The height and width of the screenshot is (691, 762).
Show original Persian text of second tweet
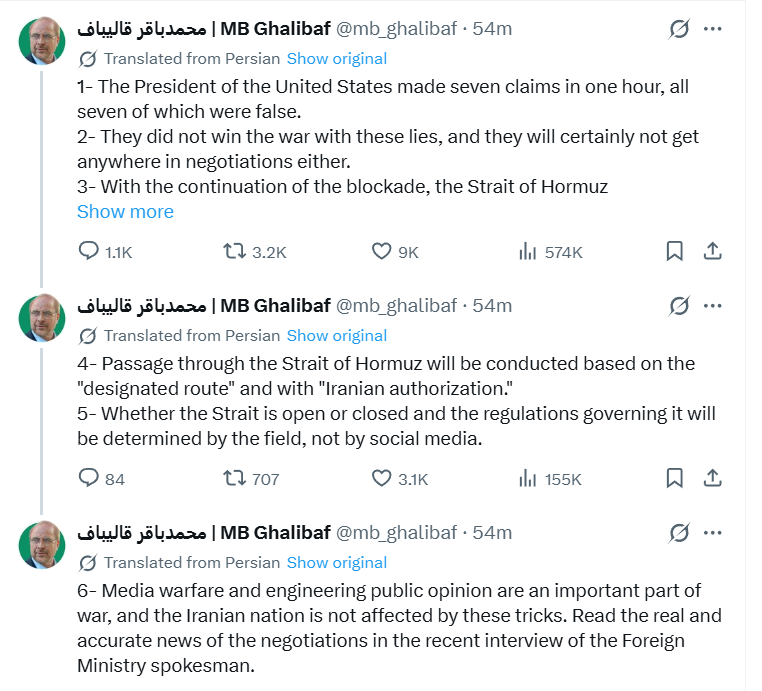(x=336, y=335)
